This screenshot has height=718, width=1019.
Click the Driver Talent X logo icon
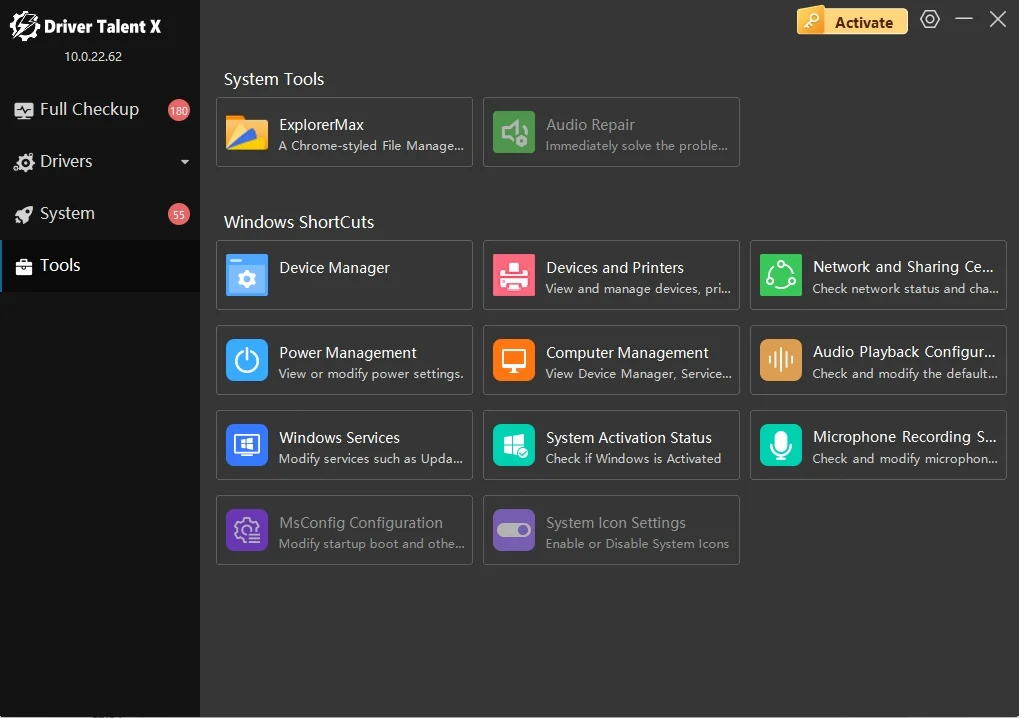click(x=24, y=26)
